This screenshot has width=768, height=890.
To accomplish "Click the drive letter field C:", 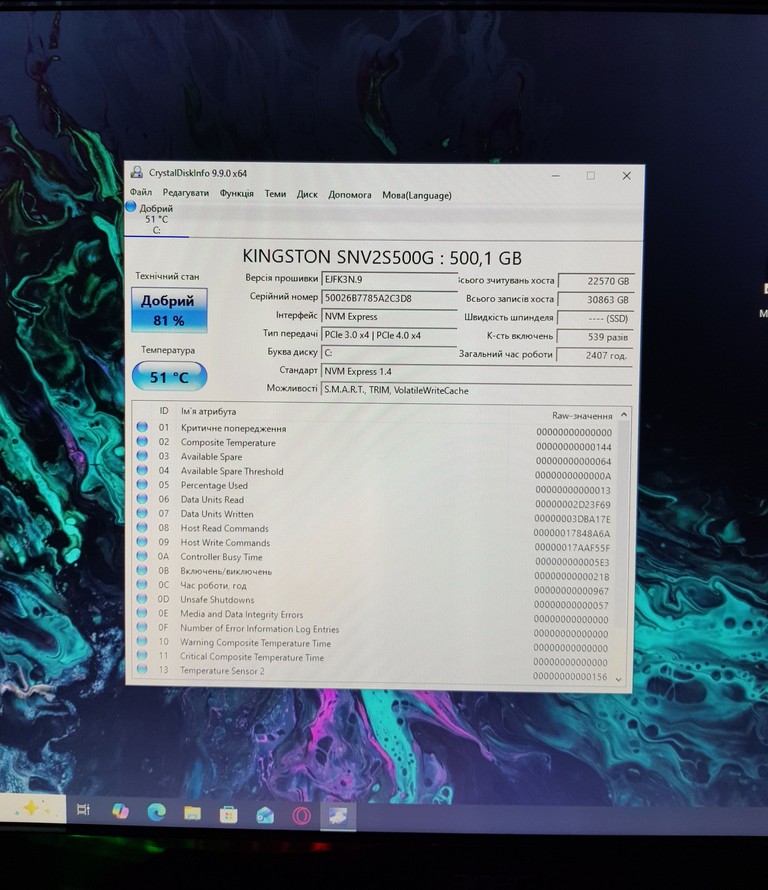I will (x=389, y=353).
